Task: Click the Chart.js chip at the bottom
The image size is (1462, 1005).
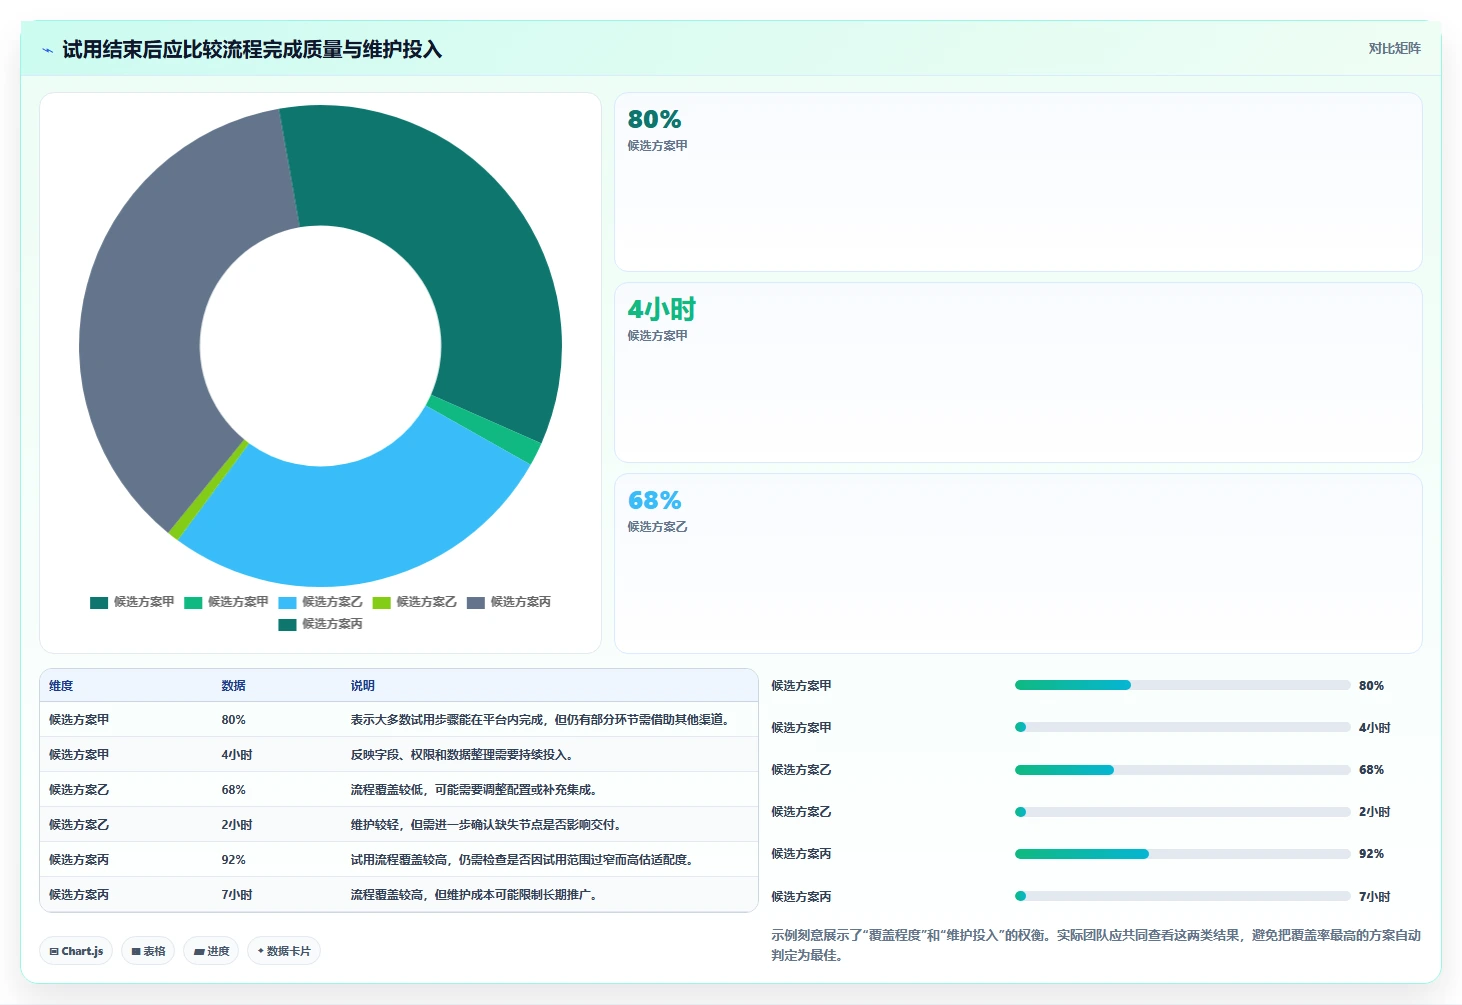Action: (76, 951)
